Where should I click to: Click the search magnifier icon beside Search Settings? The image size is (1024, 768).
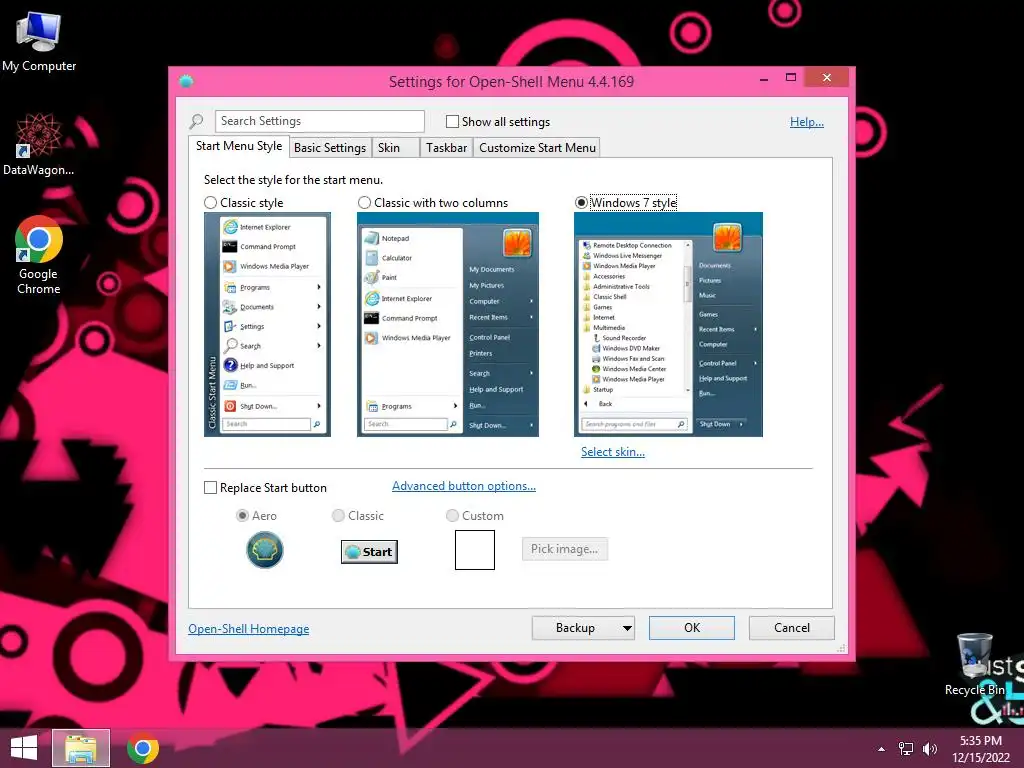(x=197, y=121)
